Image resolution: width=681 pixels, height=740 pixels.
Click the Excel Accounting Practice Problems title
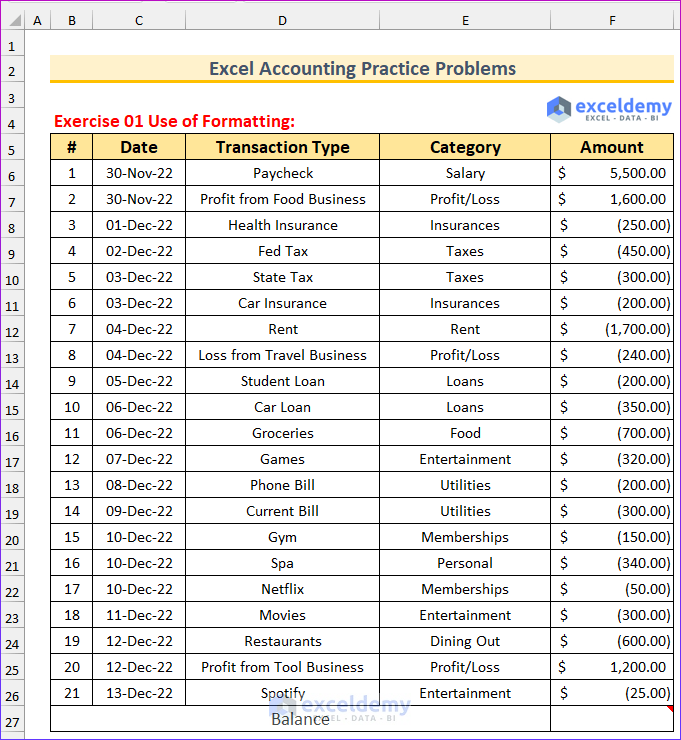click(362, 69)
